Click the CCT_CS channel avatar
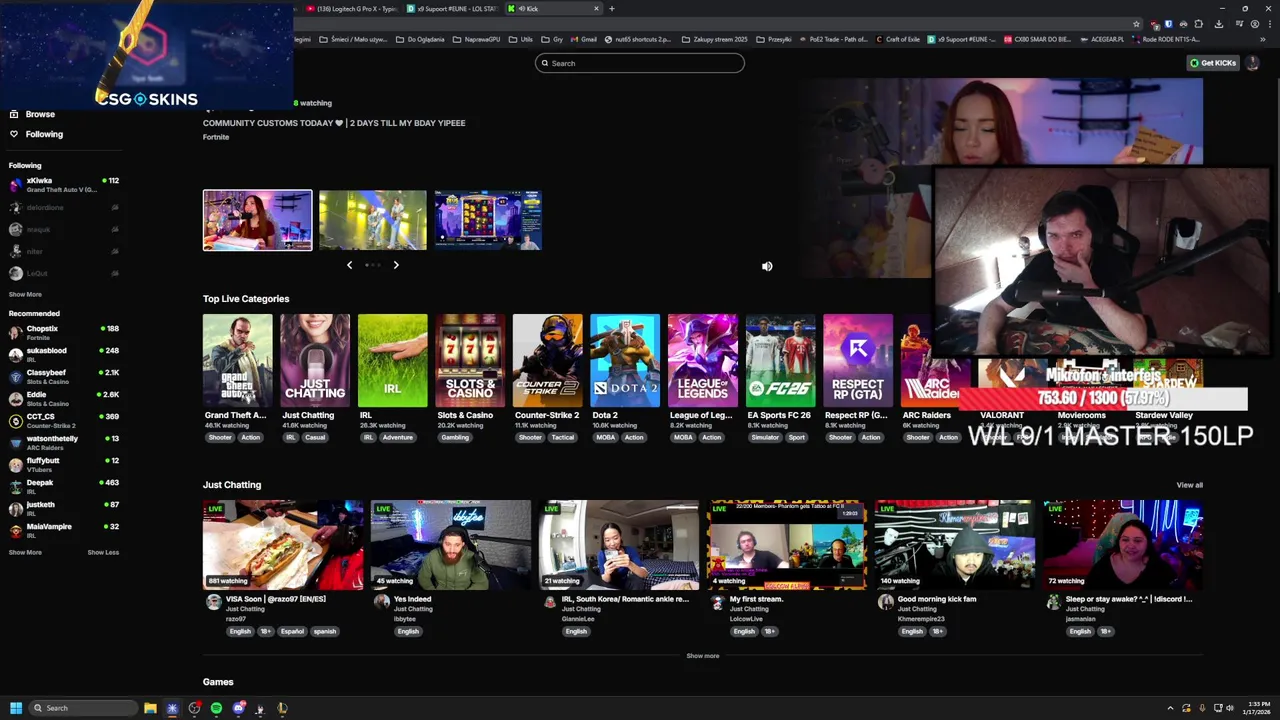This screenshot has width=1280, height=720. (x=15, y=421)
